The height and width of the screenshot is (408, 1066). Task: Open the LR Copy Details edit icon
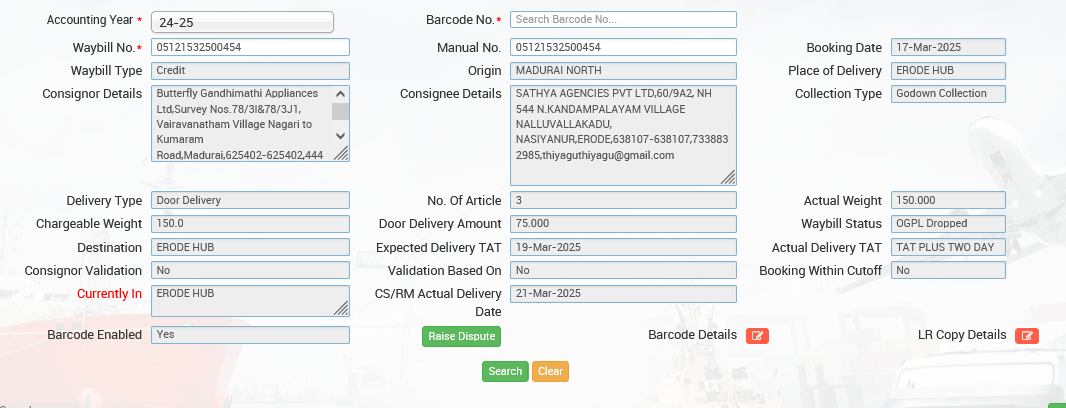(1027, 336)
